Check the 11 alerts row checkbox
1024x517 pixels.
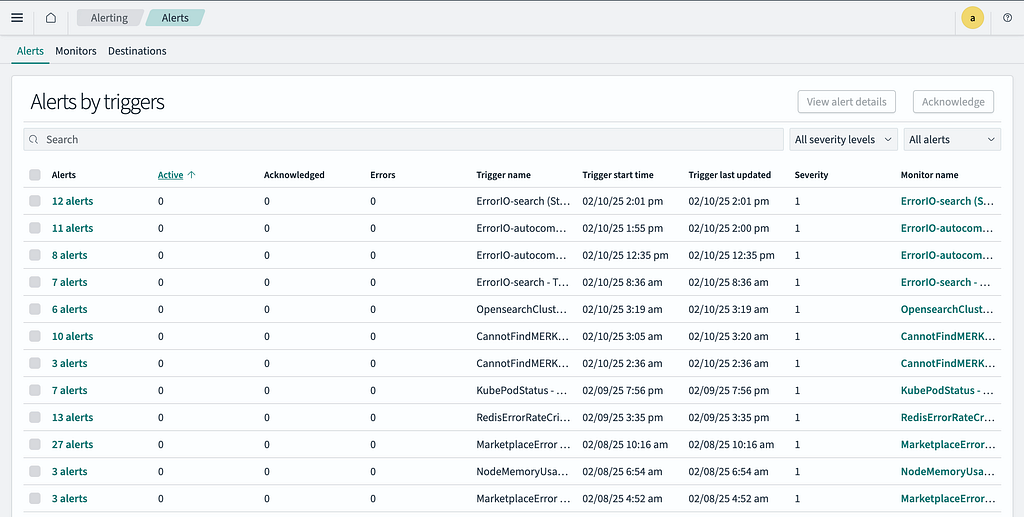point(35,228)
